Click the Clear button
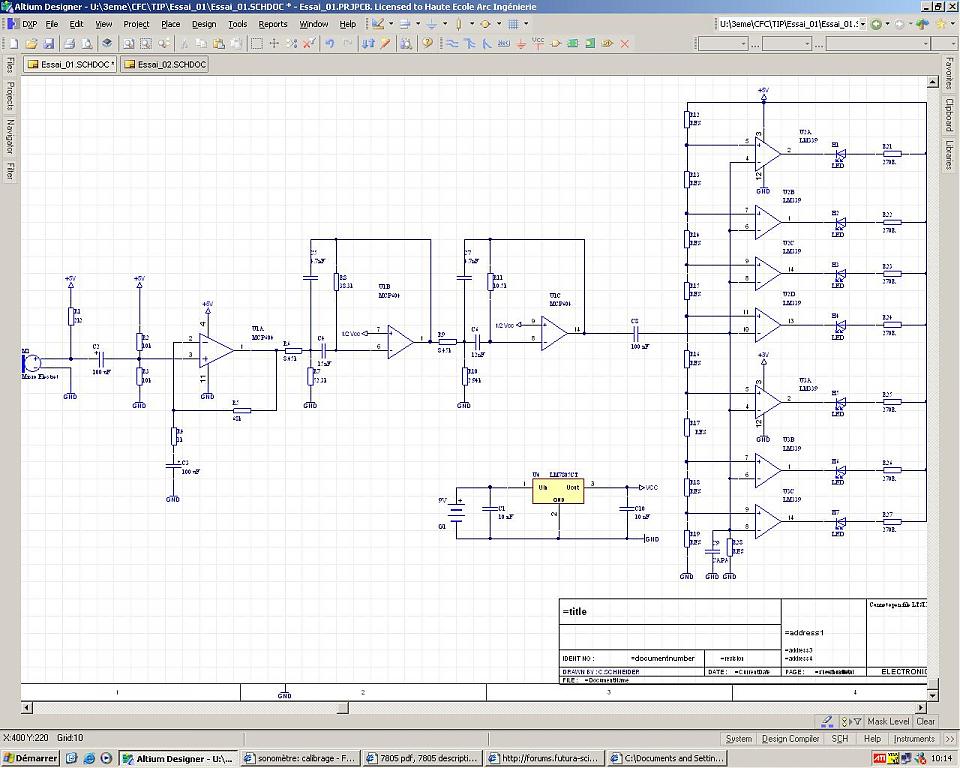Viewport: 960px width, 768px height. (x=926, y=721)
